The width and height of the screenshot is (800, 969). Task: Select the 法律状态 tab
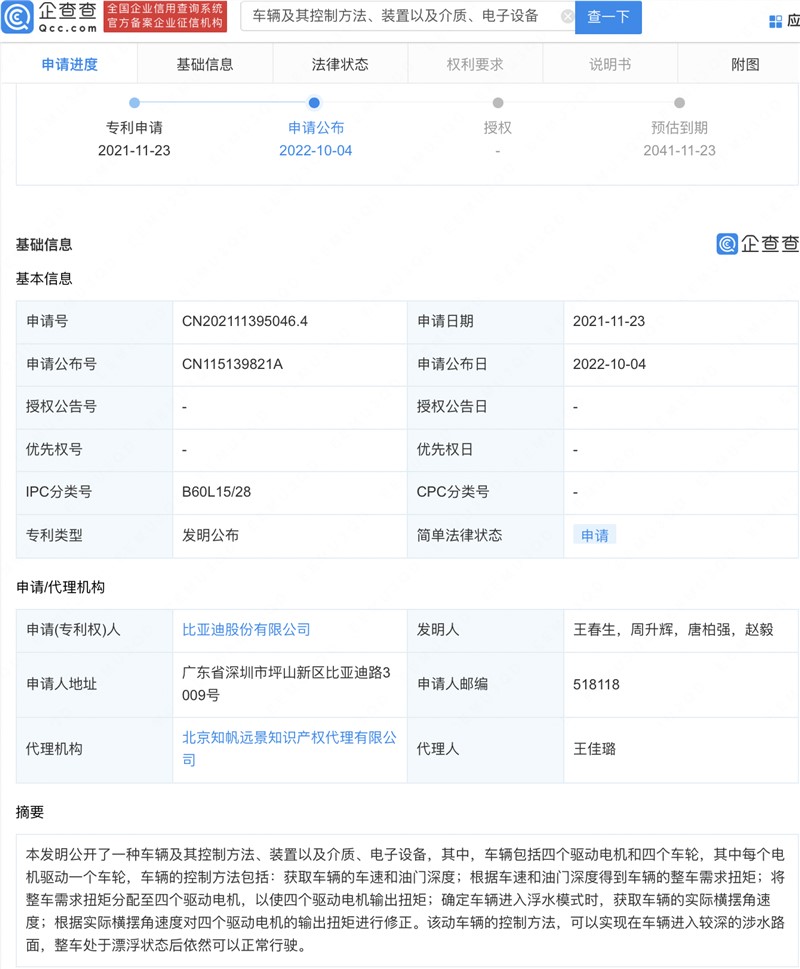pos(340,62)
